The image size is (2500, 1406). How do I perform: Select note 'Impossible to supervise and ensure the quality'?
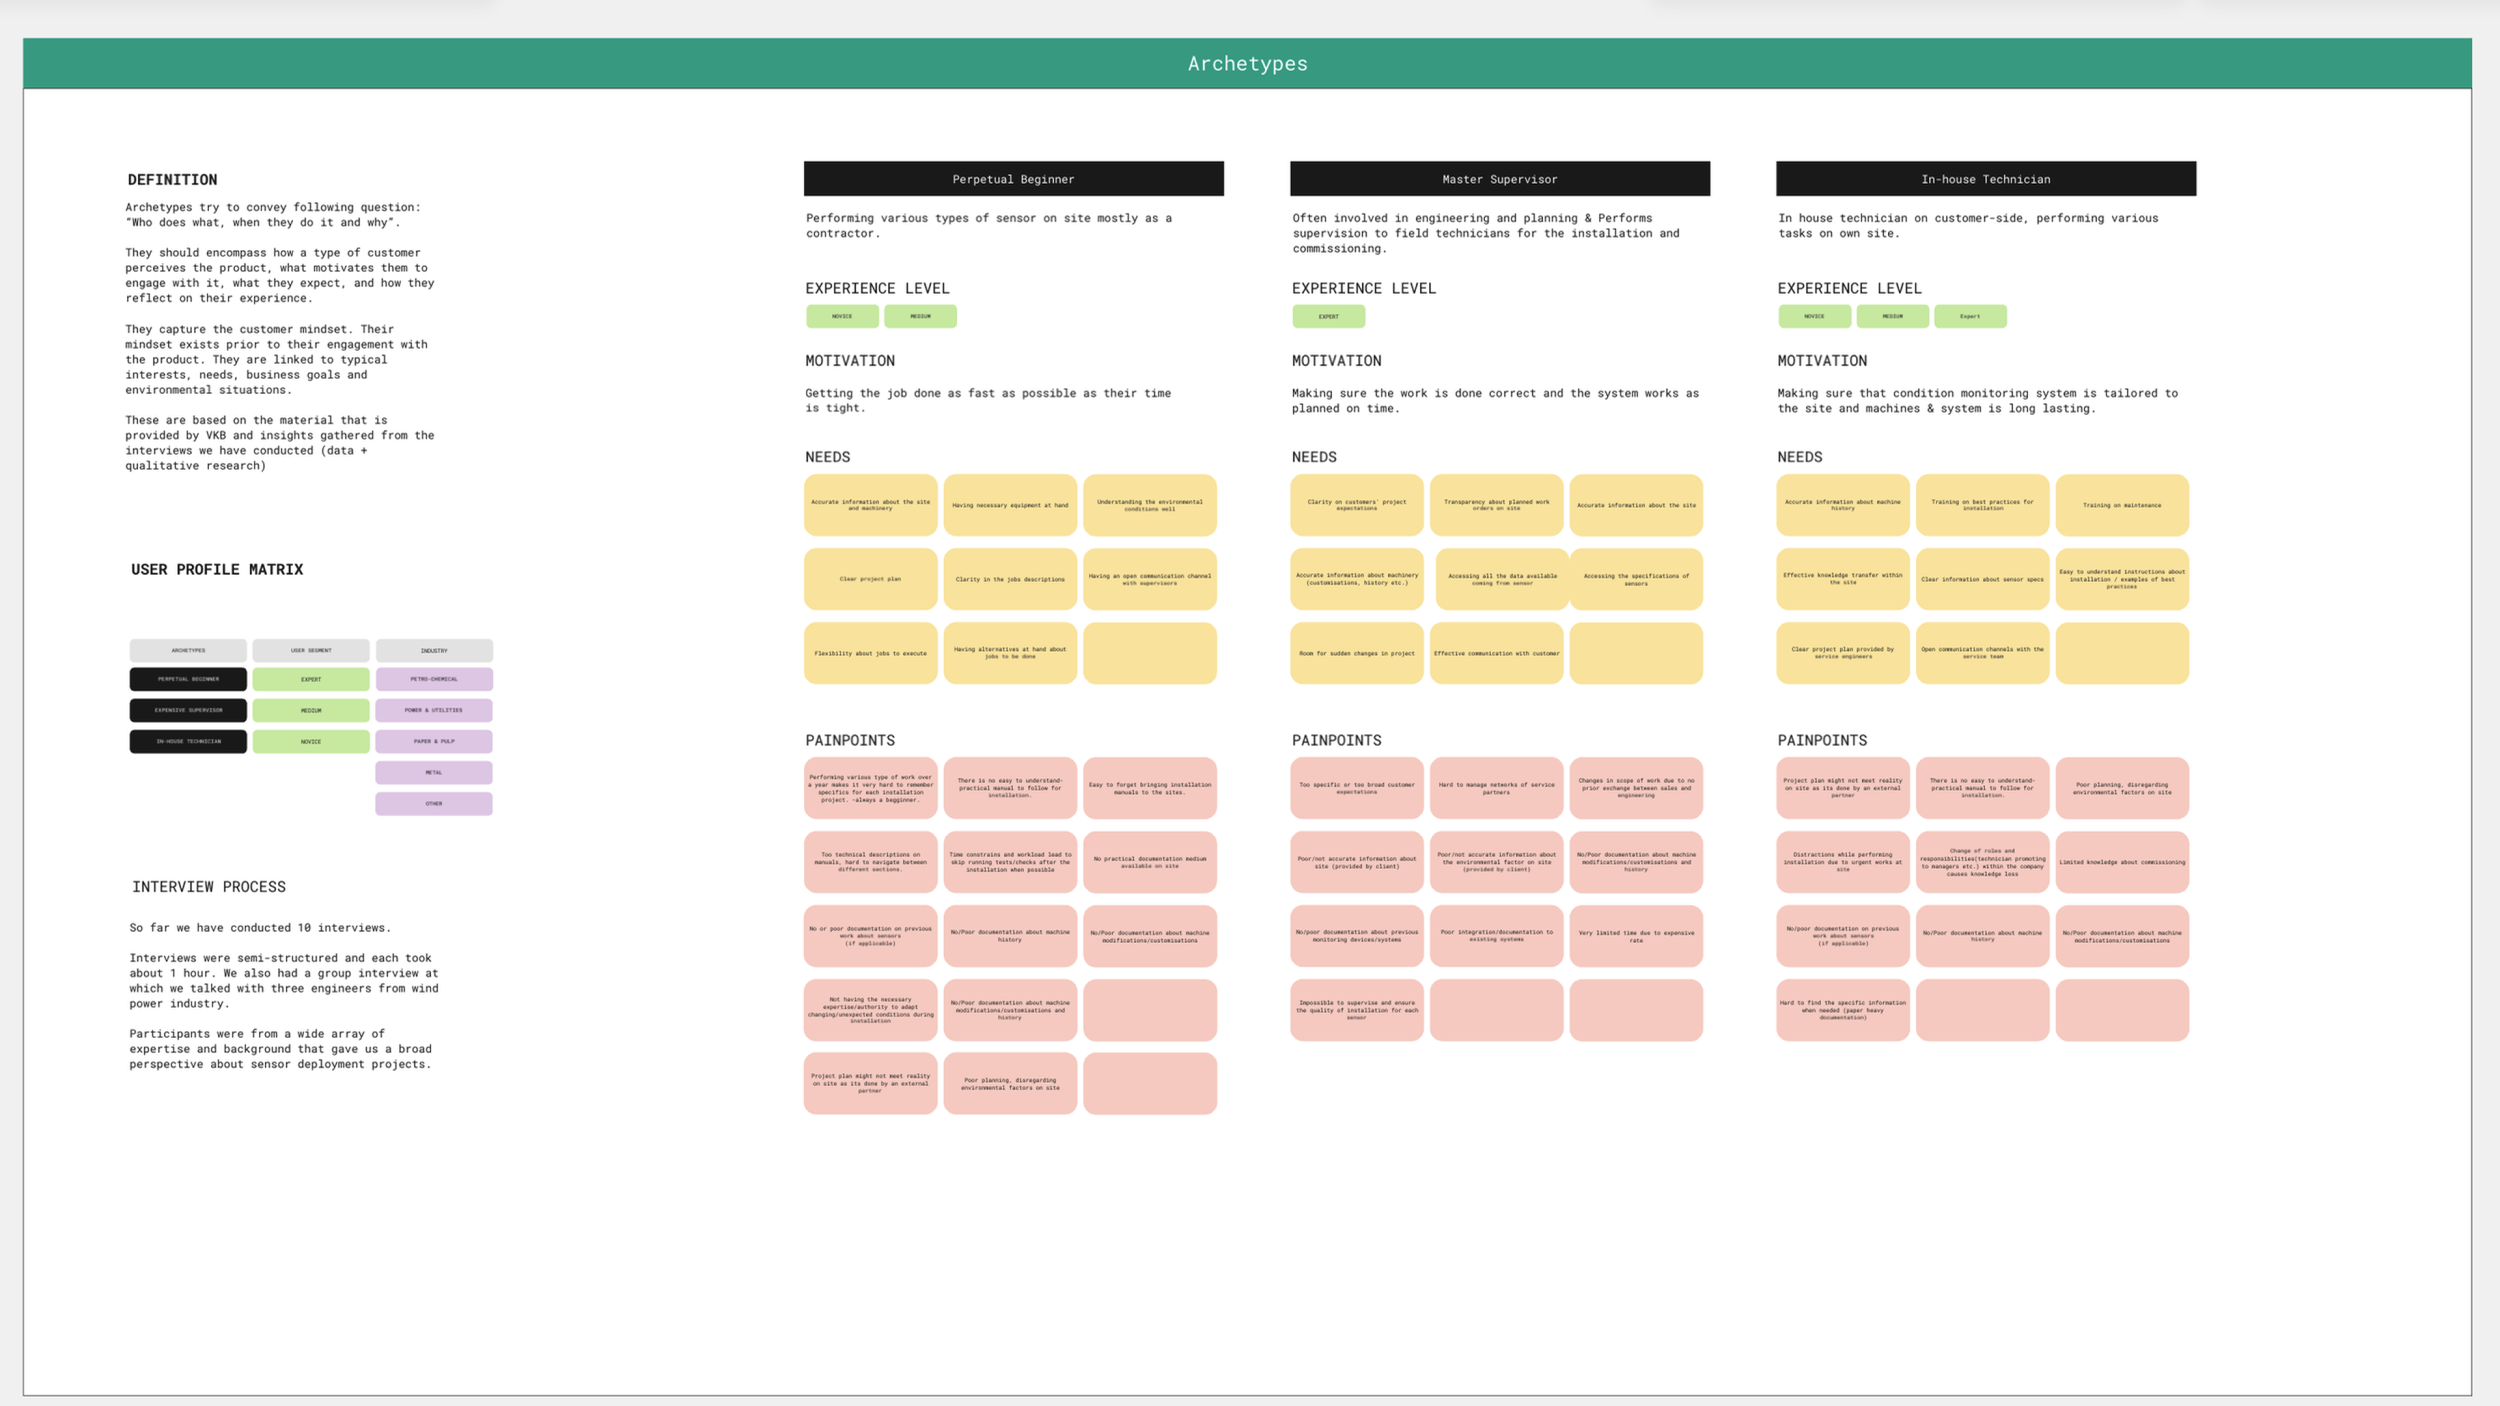click(1356, 1010)
